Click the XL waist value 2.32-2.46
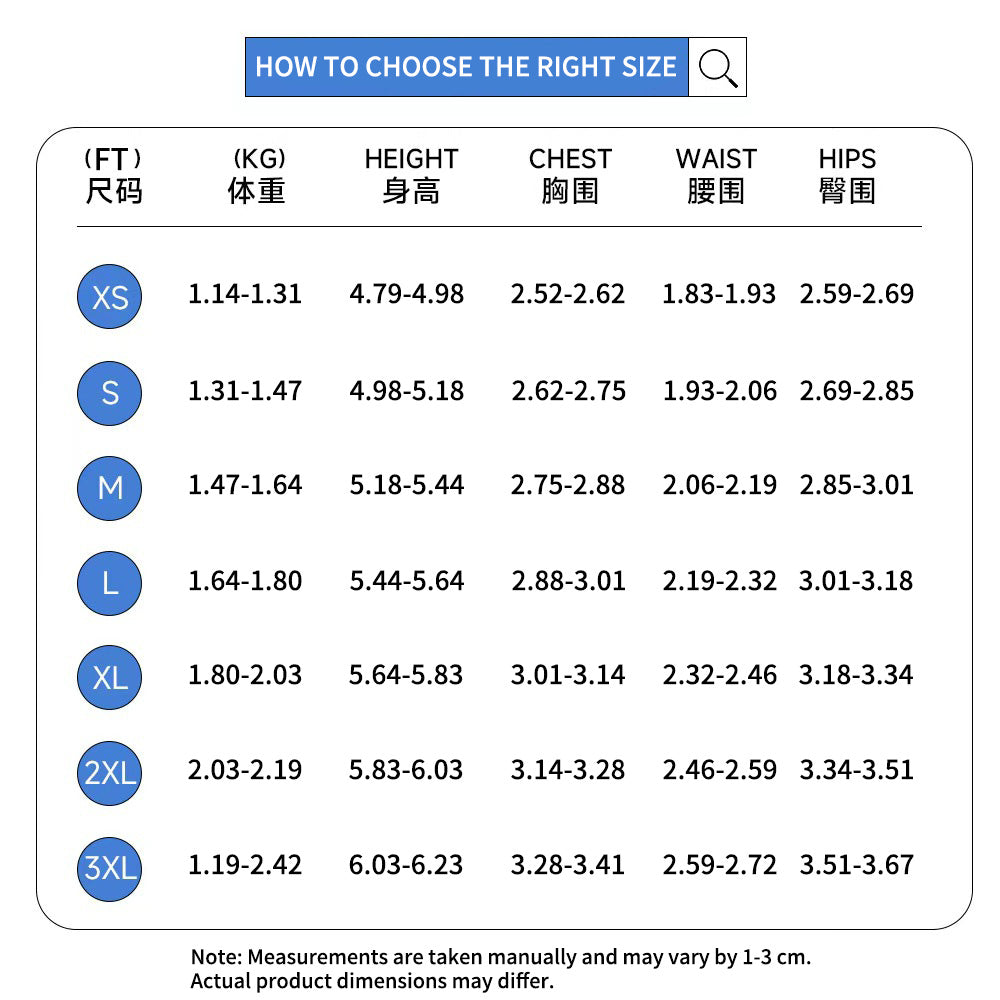The width and height of the screenshot is (1000, 1000). pyautogui.click(x=719, y=675)
